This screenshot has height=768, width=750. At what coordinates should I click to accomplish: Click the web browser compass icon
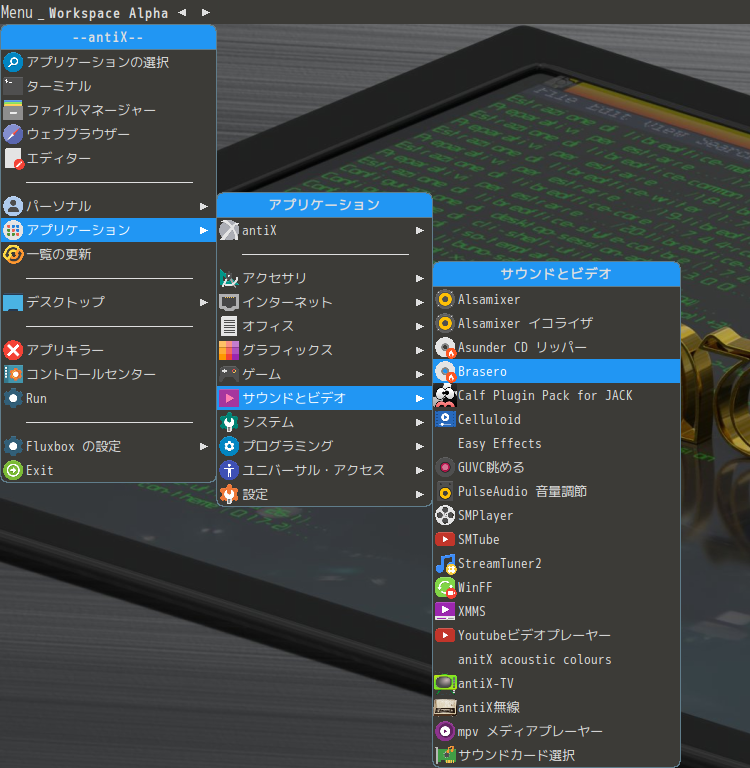pos(13,134)
